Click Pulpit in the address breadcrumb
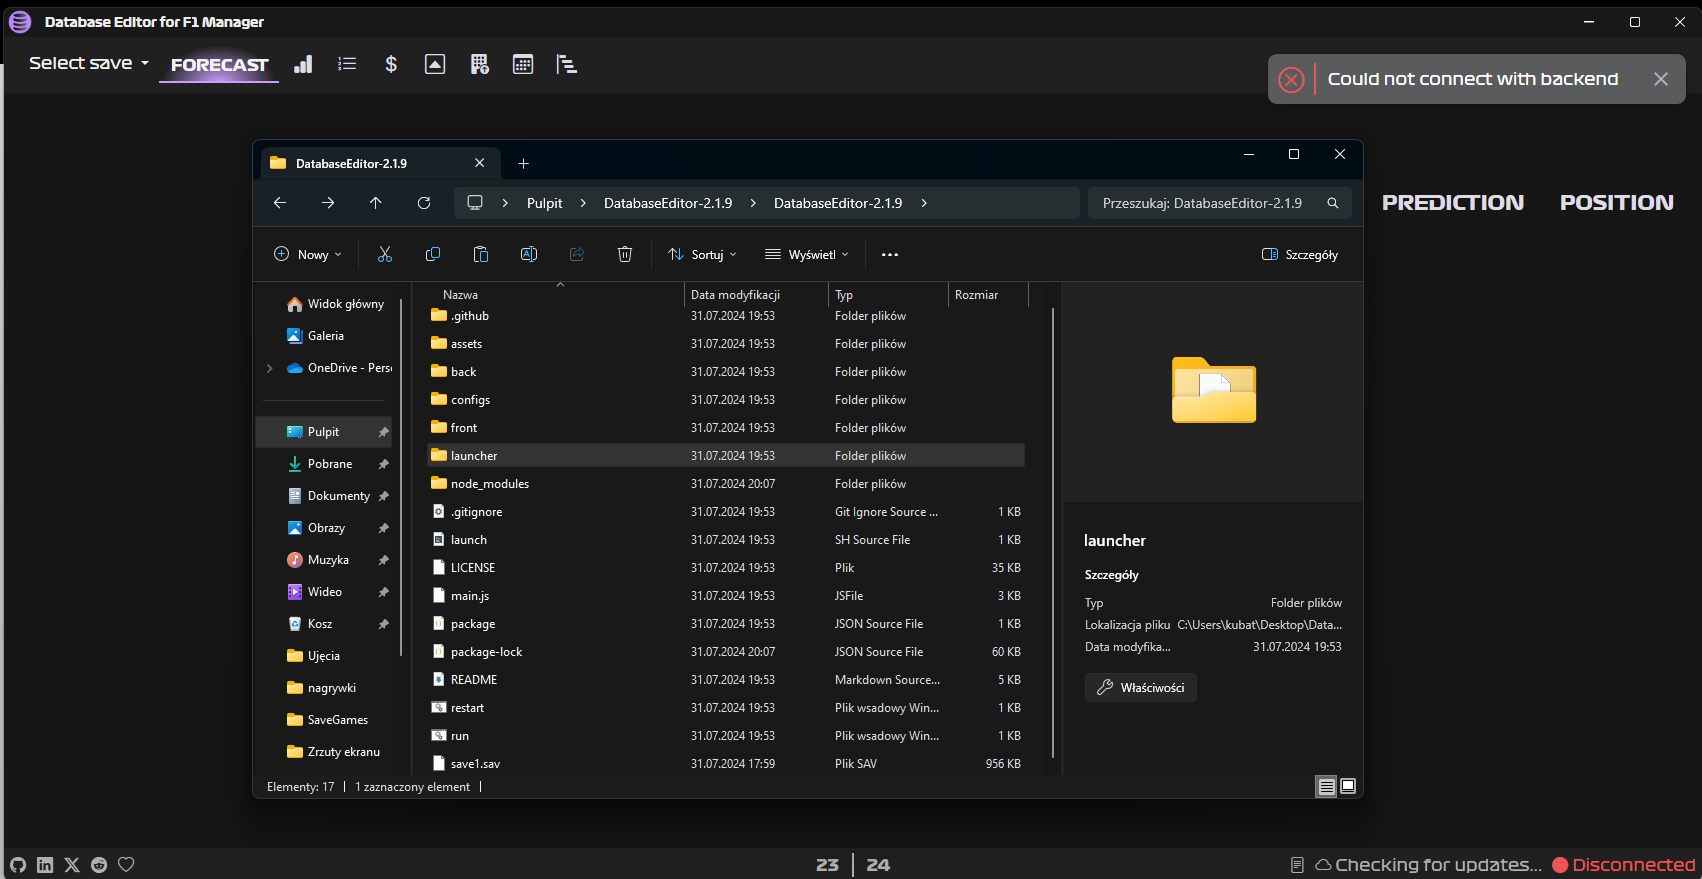Viewport: 1702px width, 879px height. [x=545, y=203]
